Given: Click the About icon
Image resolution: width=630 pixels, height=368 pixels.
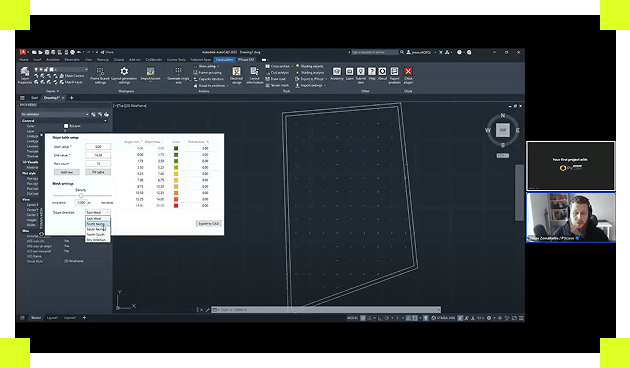Looking at the screenshot, I should 382,73.
